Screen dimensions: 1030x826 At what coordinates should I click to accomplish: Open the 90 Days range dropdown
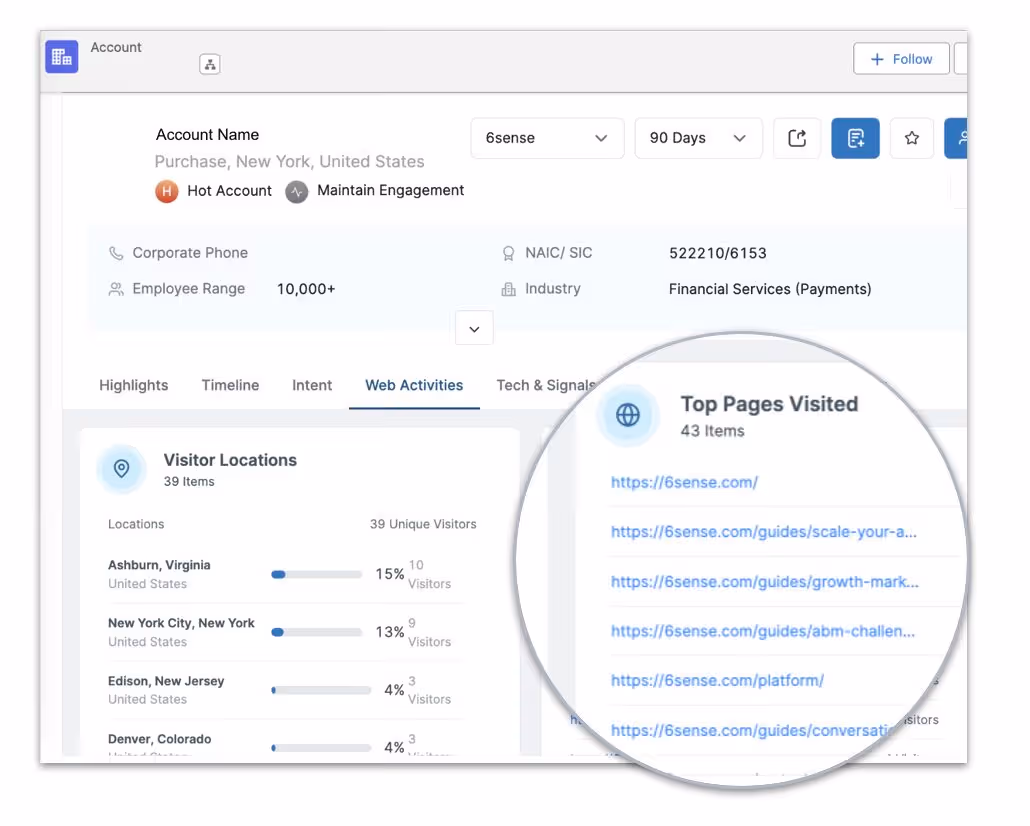click(698, 138)
